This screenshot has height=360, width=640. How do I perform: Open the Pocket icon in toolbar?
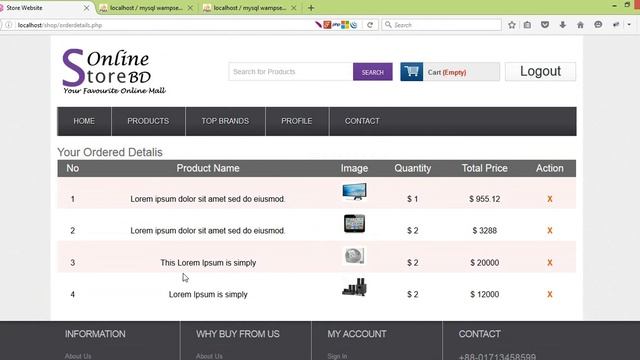[545, 25]
